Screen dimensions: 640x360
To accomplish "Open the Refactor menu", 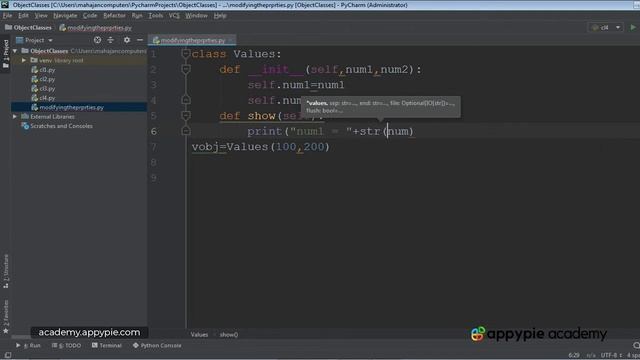I will (x=114, y=16).
